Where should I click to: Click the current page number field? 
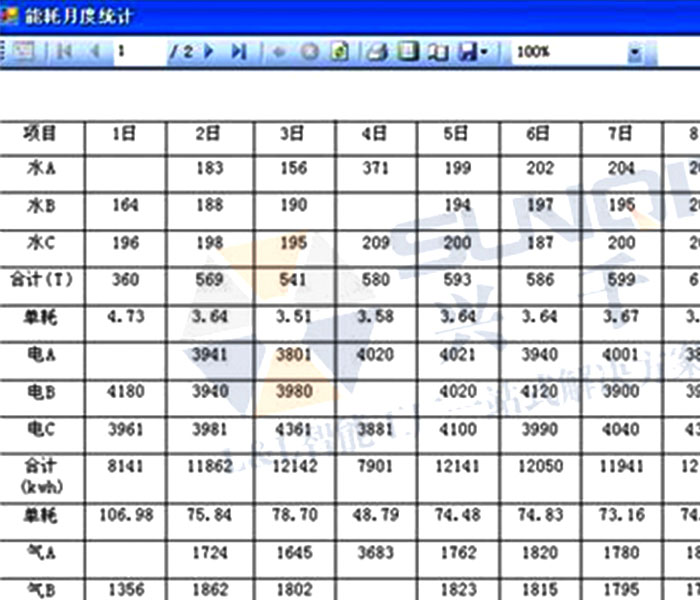point(138,51)
